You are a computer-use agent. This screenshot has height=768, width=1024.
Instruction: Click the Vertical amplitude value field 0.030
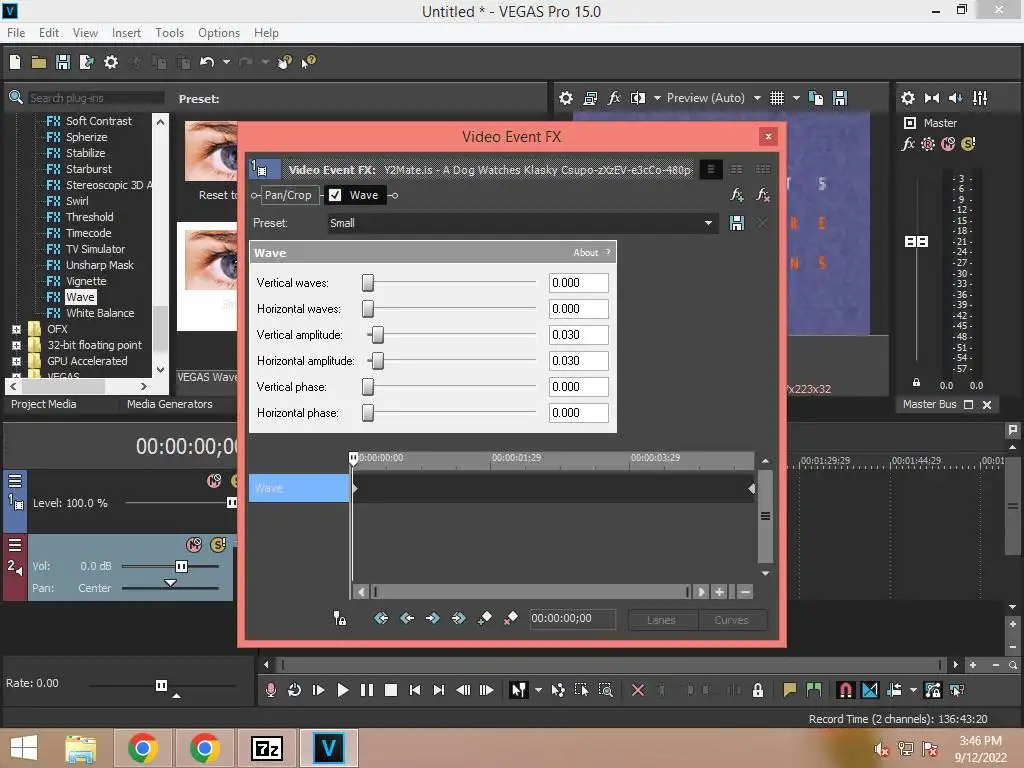coord(579,335)
